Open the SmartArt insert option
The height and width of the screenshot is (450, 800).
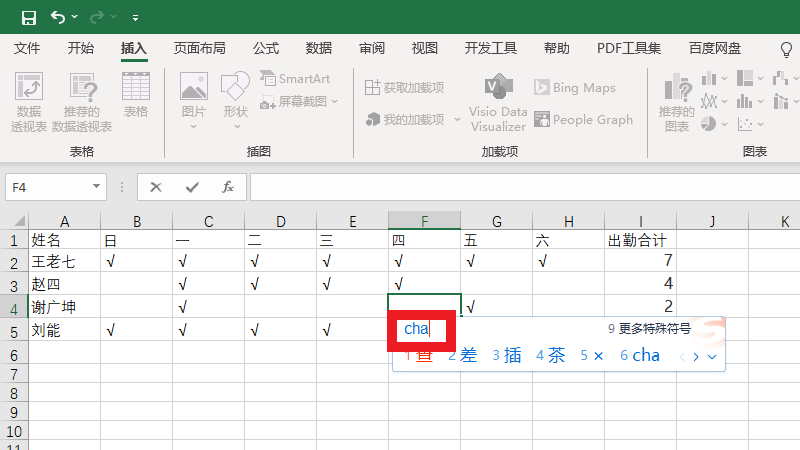pos(295,78)
